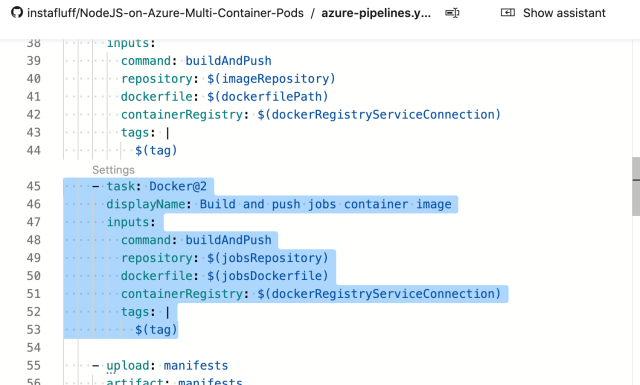Image resolution: width=640 pixels, height=385 pixels.
Task: Click the GitHub logo icon
Action: pyautogui.click(x=17, y=13)
